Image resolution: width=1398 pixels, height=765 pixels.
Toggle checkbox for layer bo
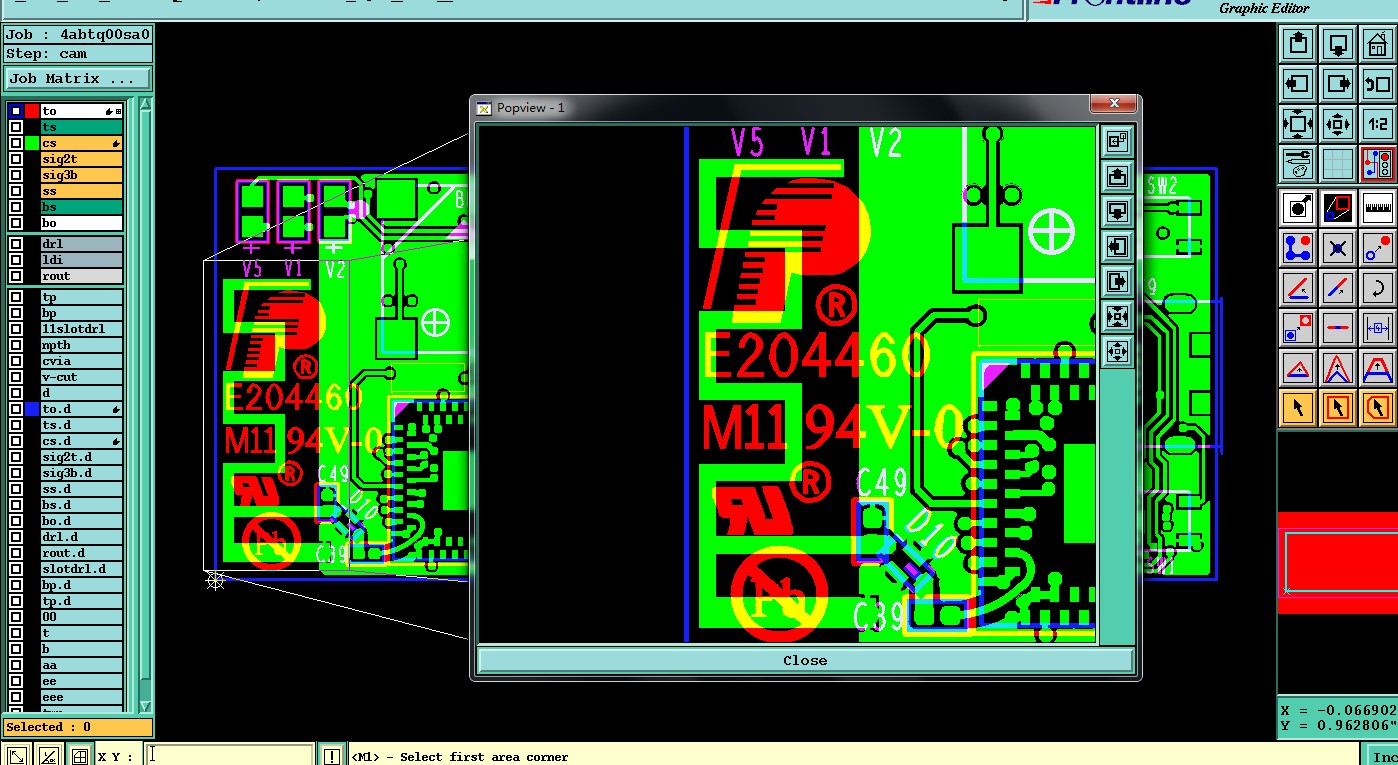[x=15, y=223]
